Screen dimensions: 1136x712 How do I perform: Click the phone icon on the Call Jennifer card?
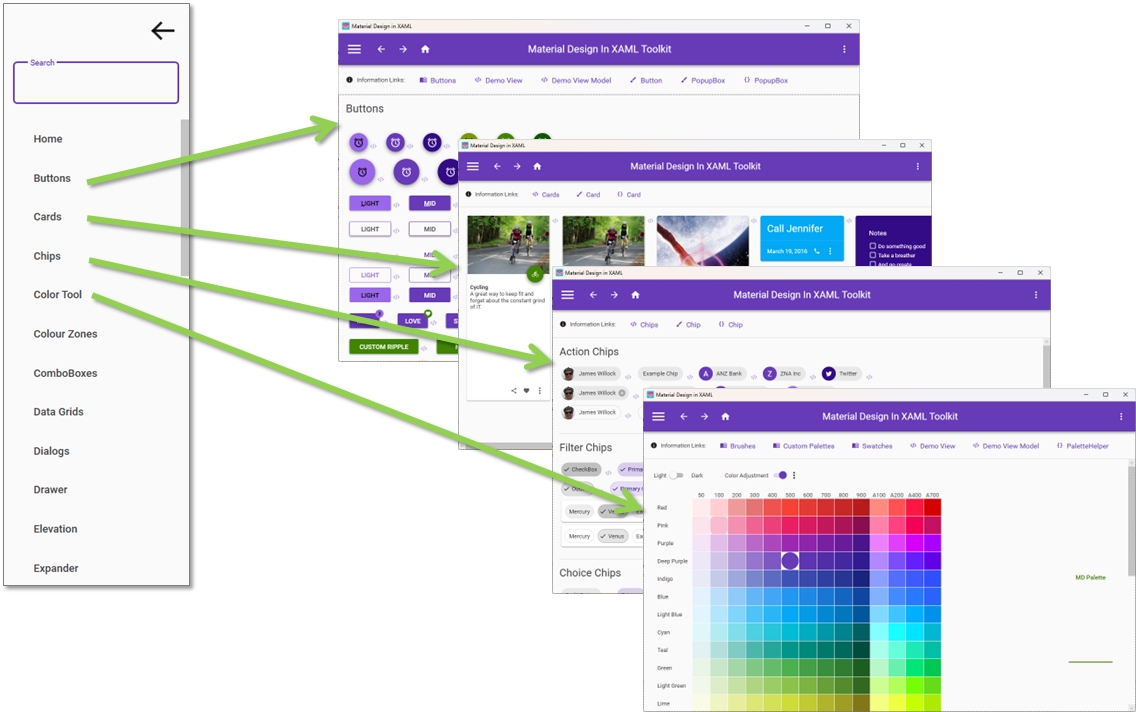coord(816,251)
